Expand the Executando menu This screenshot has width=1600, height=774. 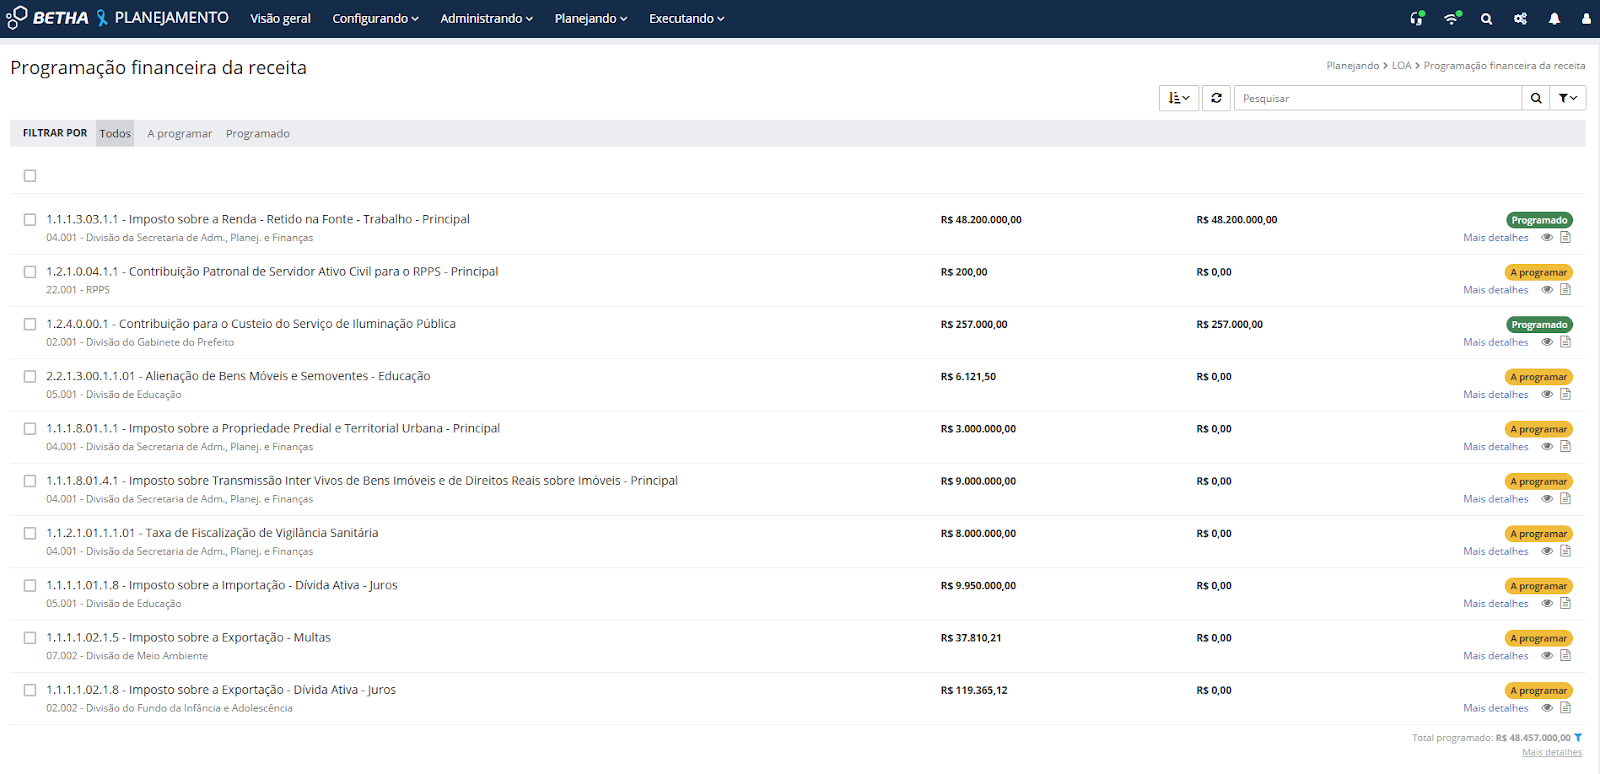686,19
